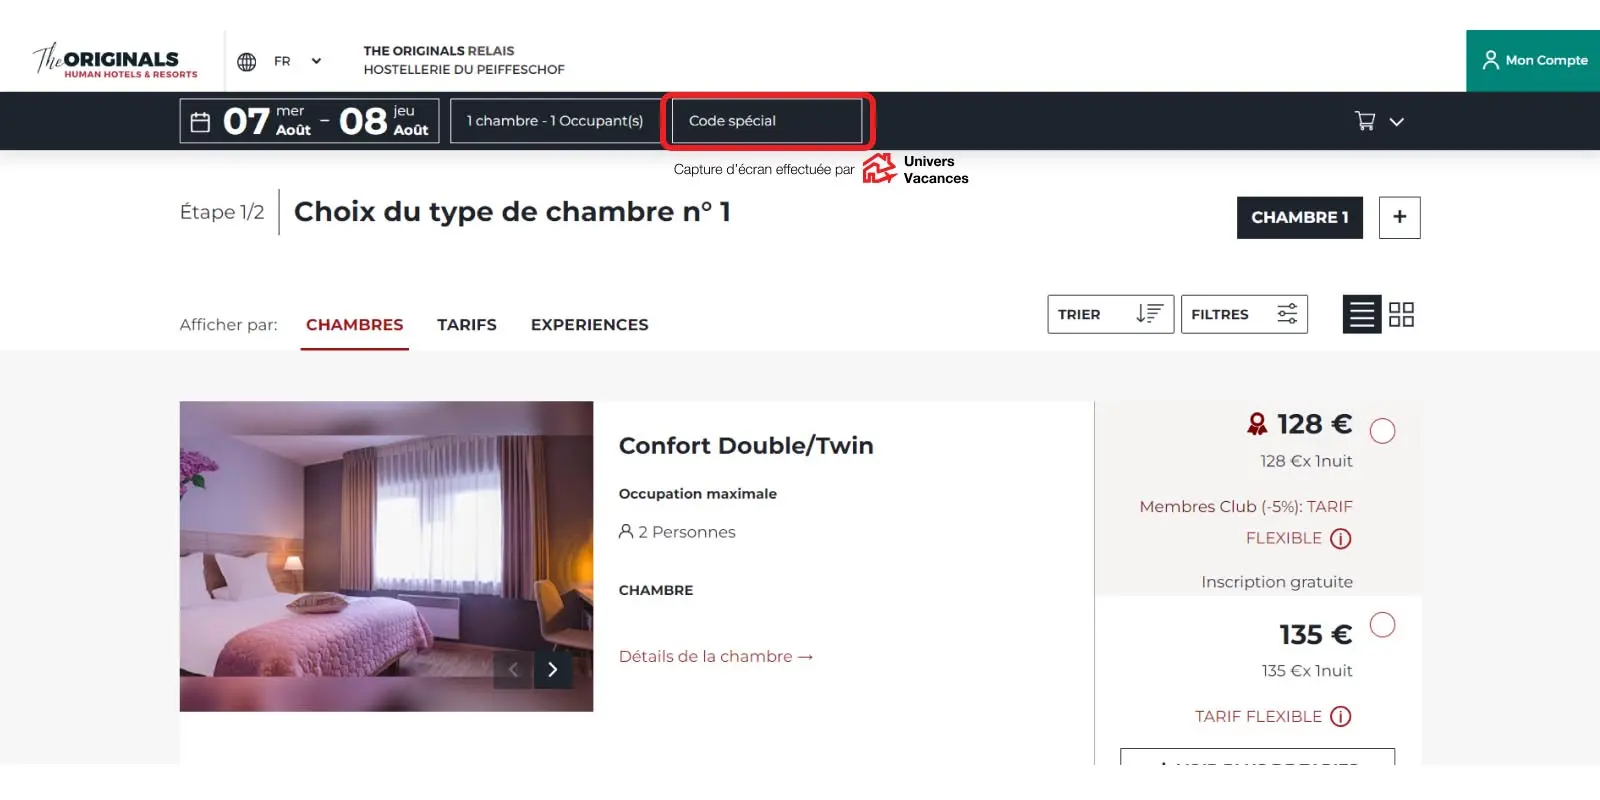Open info icon for 135 € Tarif Flexible
The width and height of the screenshot is (1600, 800).
click(x=1341, y=717)
